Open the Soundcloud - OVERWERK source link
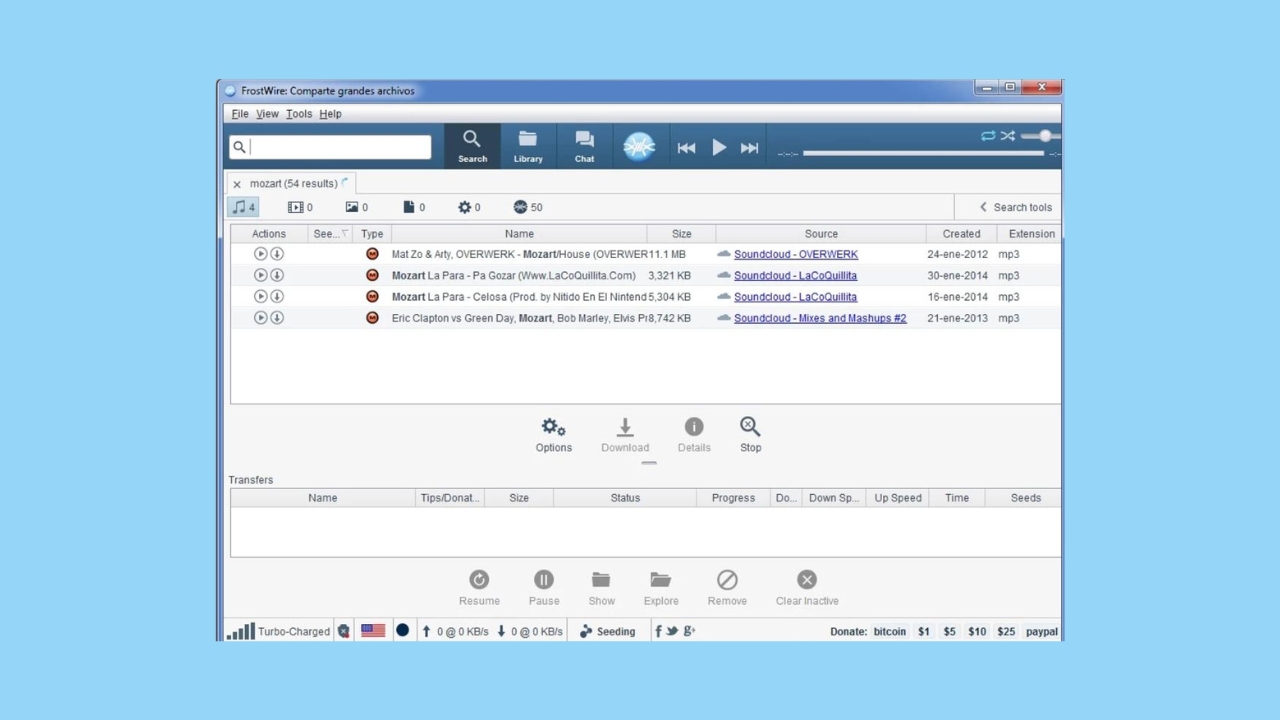Screen dimensions: 1280x720 [x=796, y=254]
